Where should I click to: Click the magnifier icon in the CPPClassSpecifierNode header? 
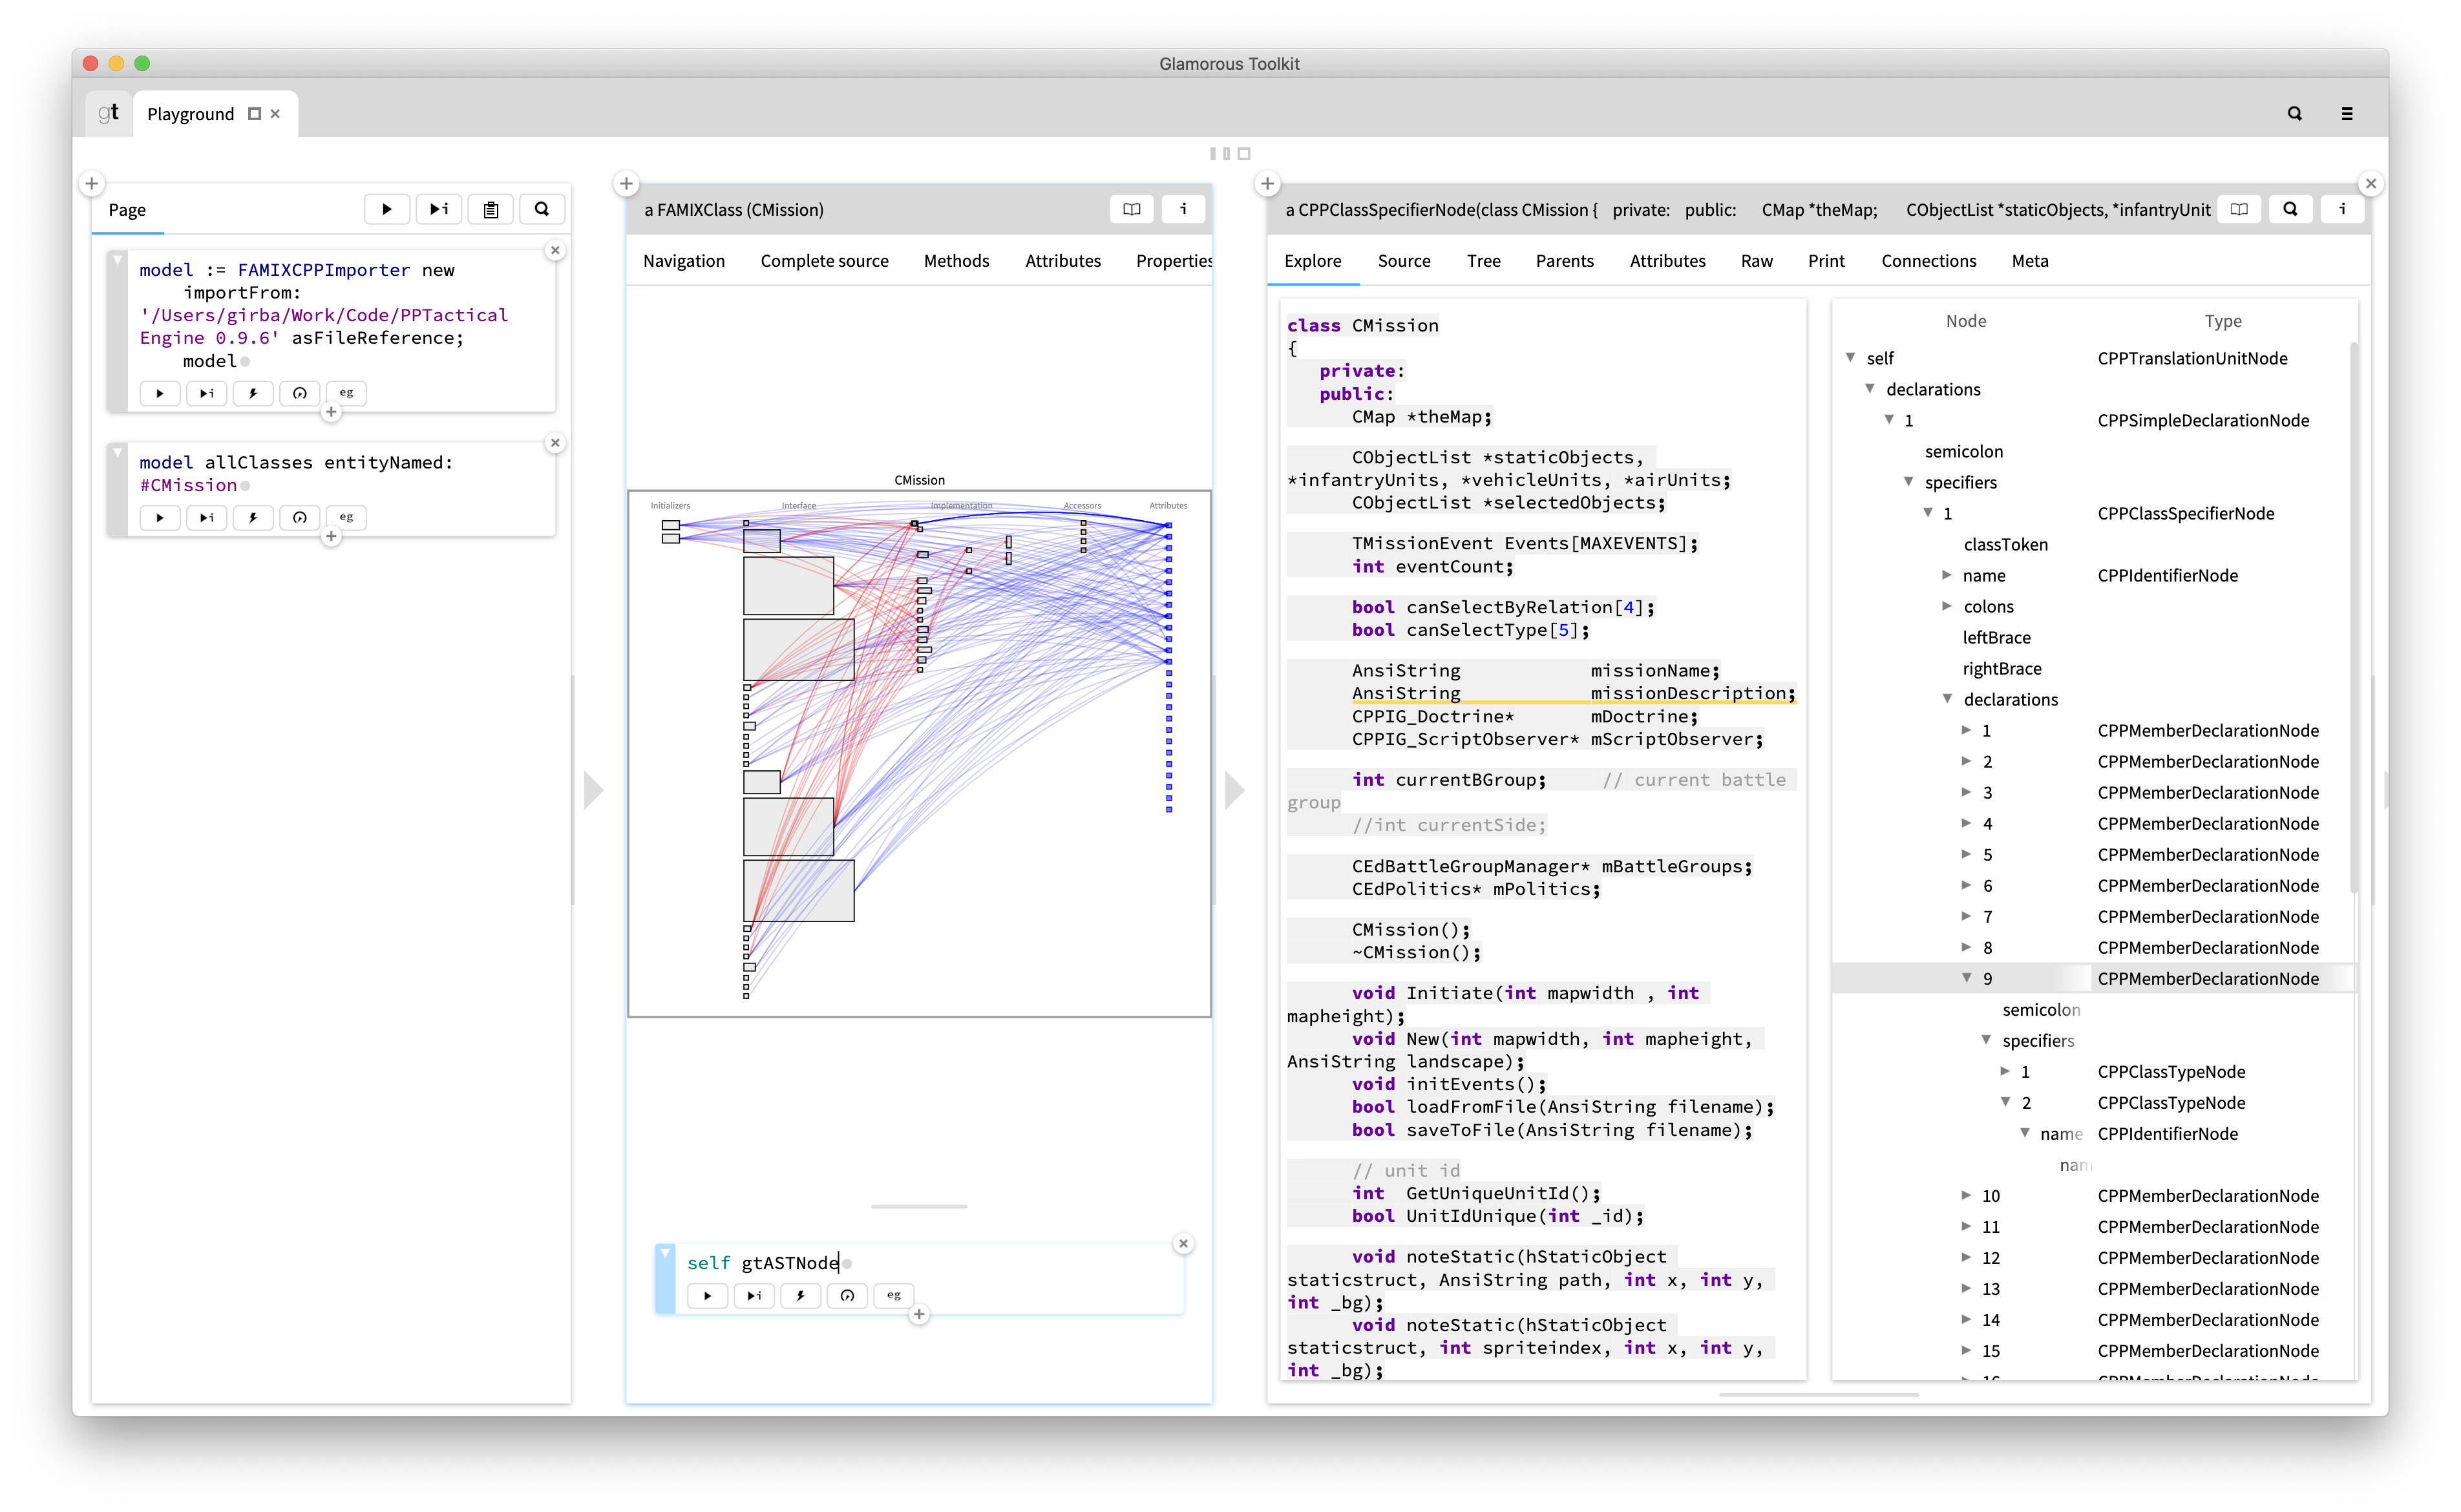(x=2290, y=209)
